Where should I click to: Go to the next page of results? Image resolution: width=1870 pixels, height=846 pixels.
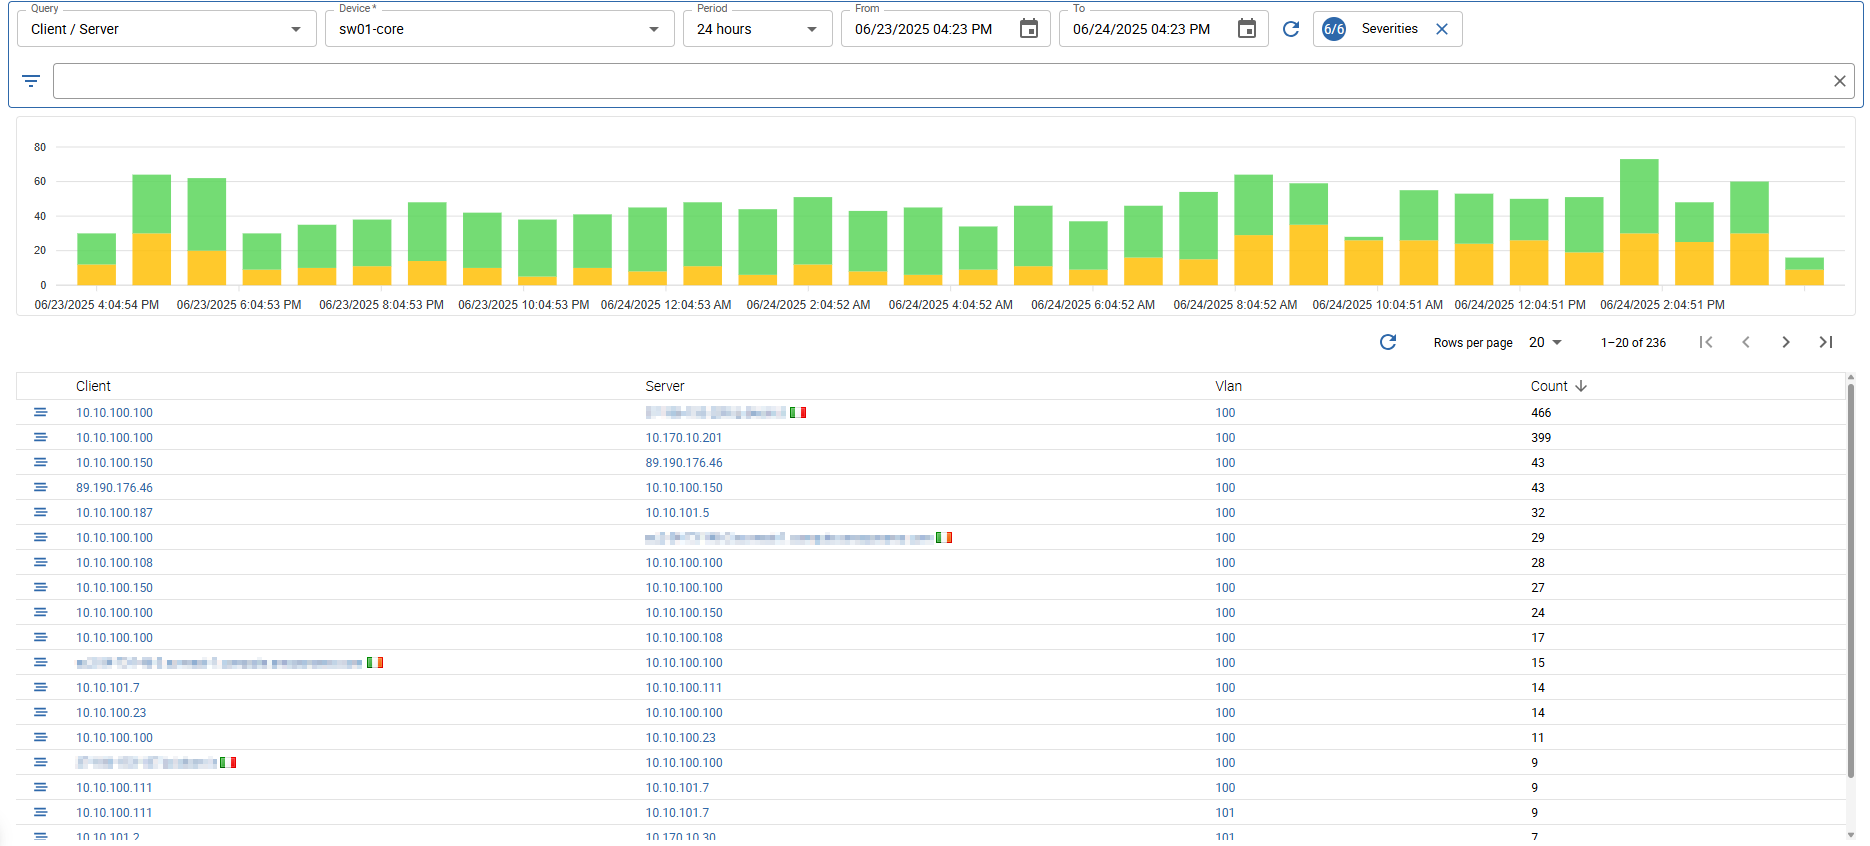pos(1786,342)
